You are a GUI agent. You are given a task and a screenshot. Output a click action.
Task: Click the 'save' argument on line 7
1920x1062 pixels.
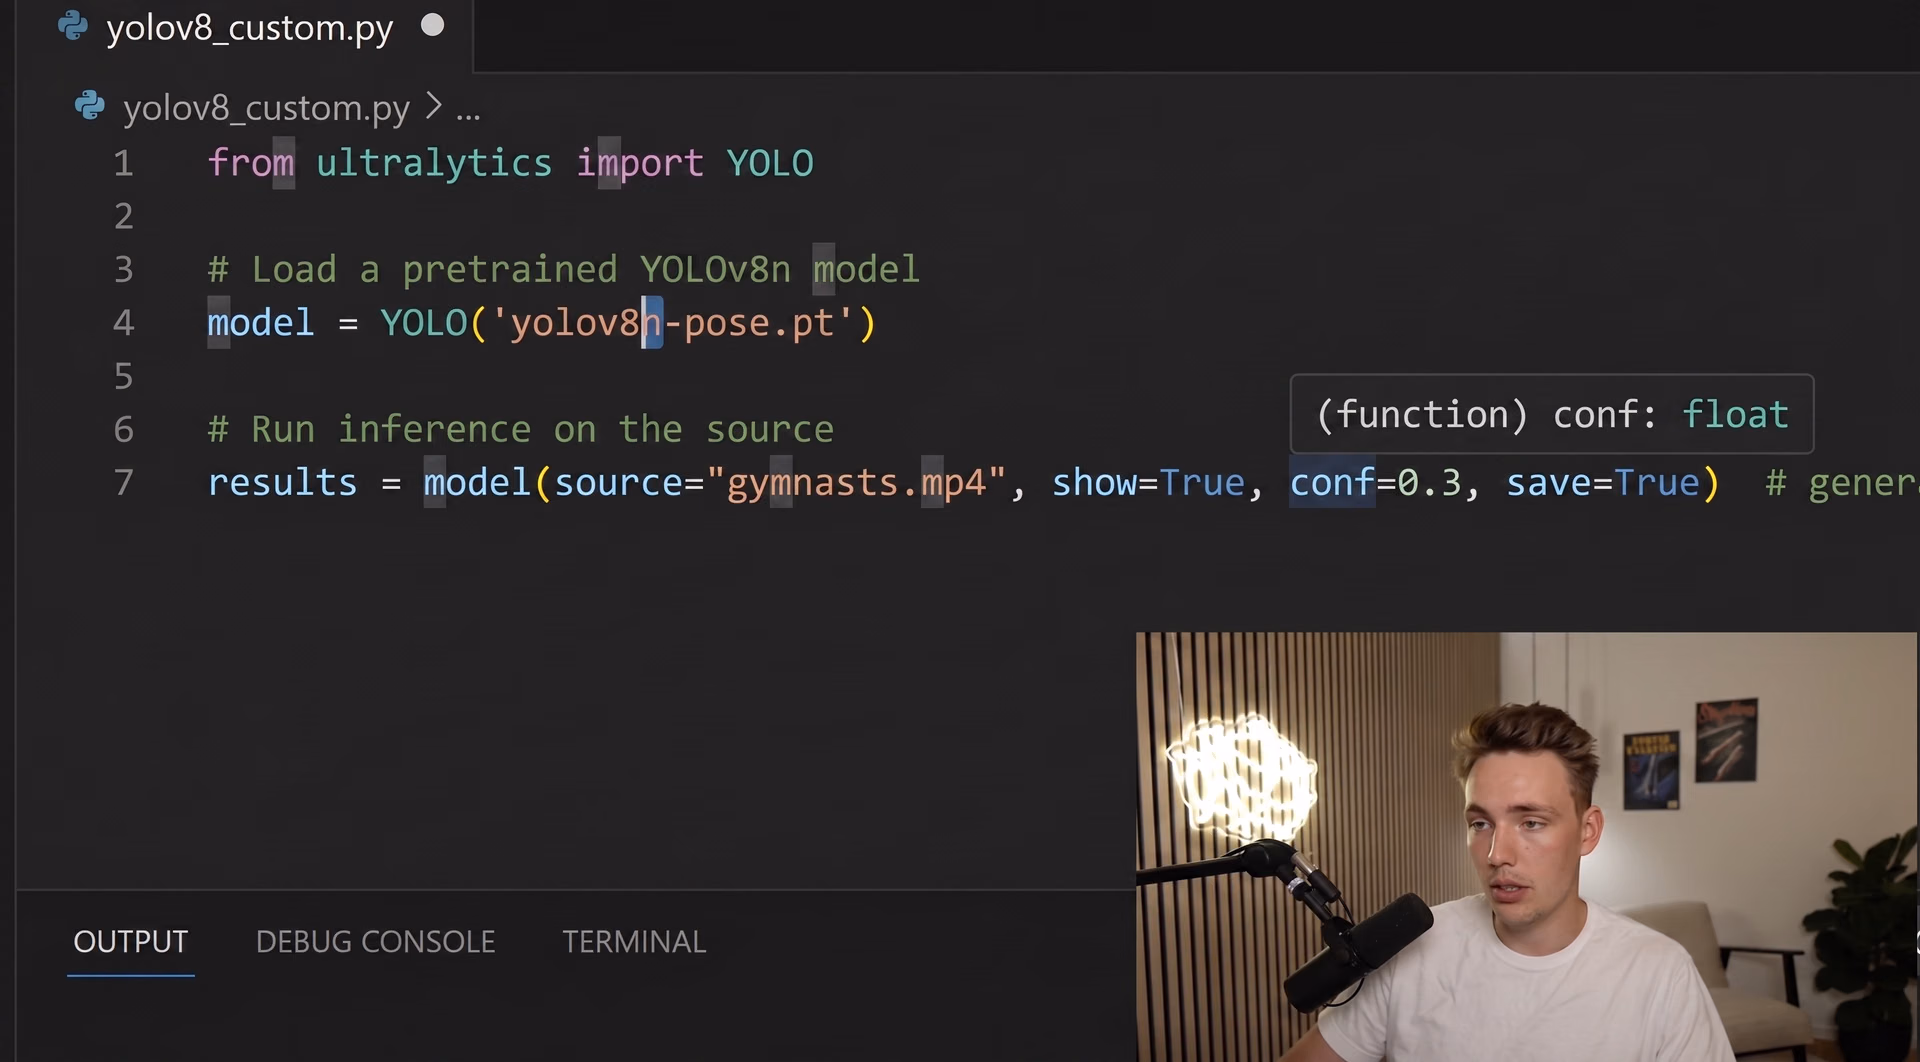click(x=1549, y=482)
